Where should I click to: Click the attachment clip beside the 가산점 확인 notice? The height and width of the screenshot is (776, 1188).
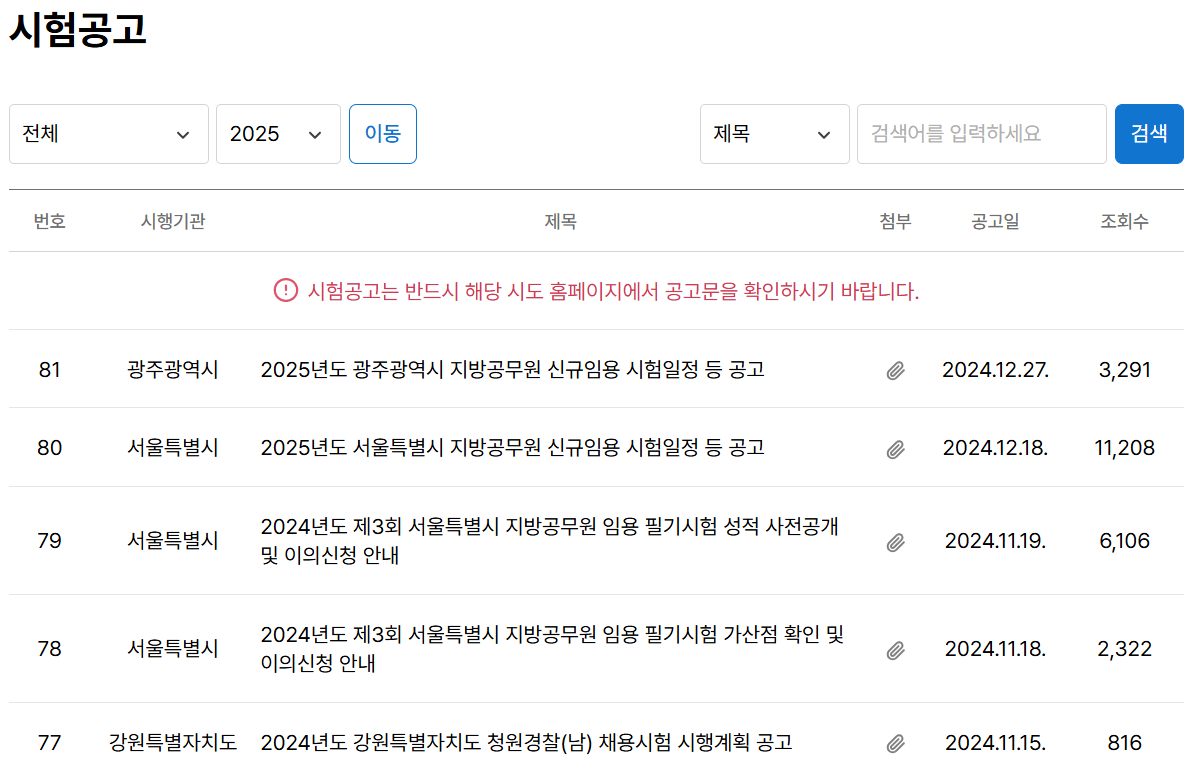[895, 648]
